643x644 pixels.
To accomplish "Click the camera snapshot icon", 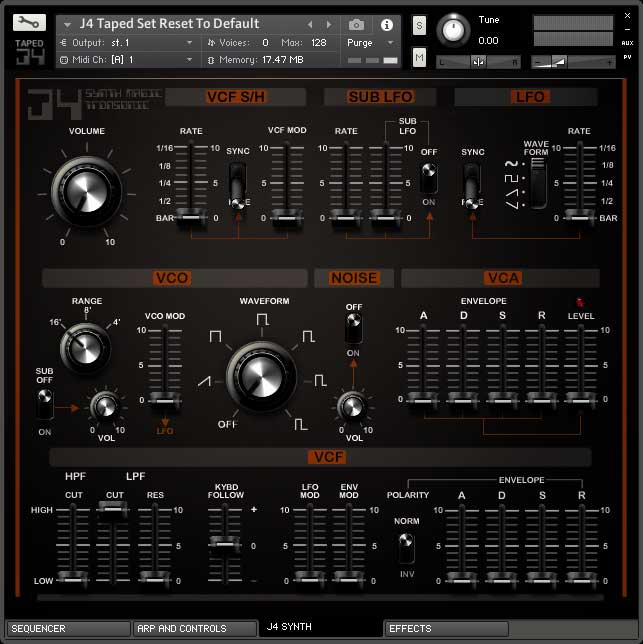I will pos(356,24).
